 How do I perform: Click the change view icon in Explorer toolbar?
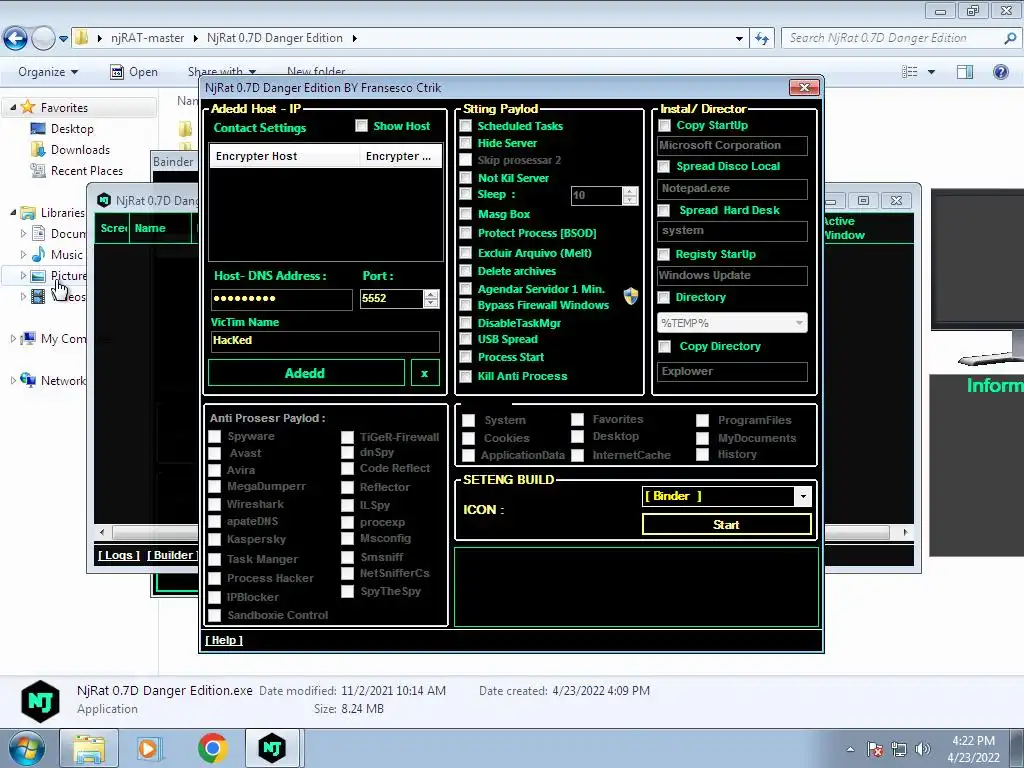[910, 72]
